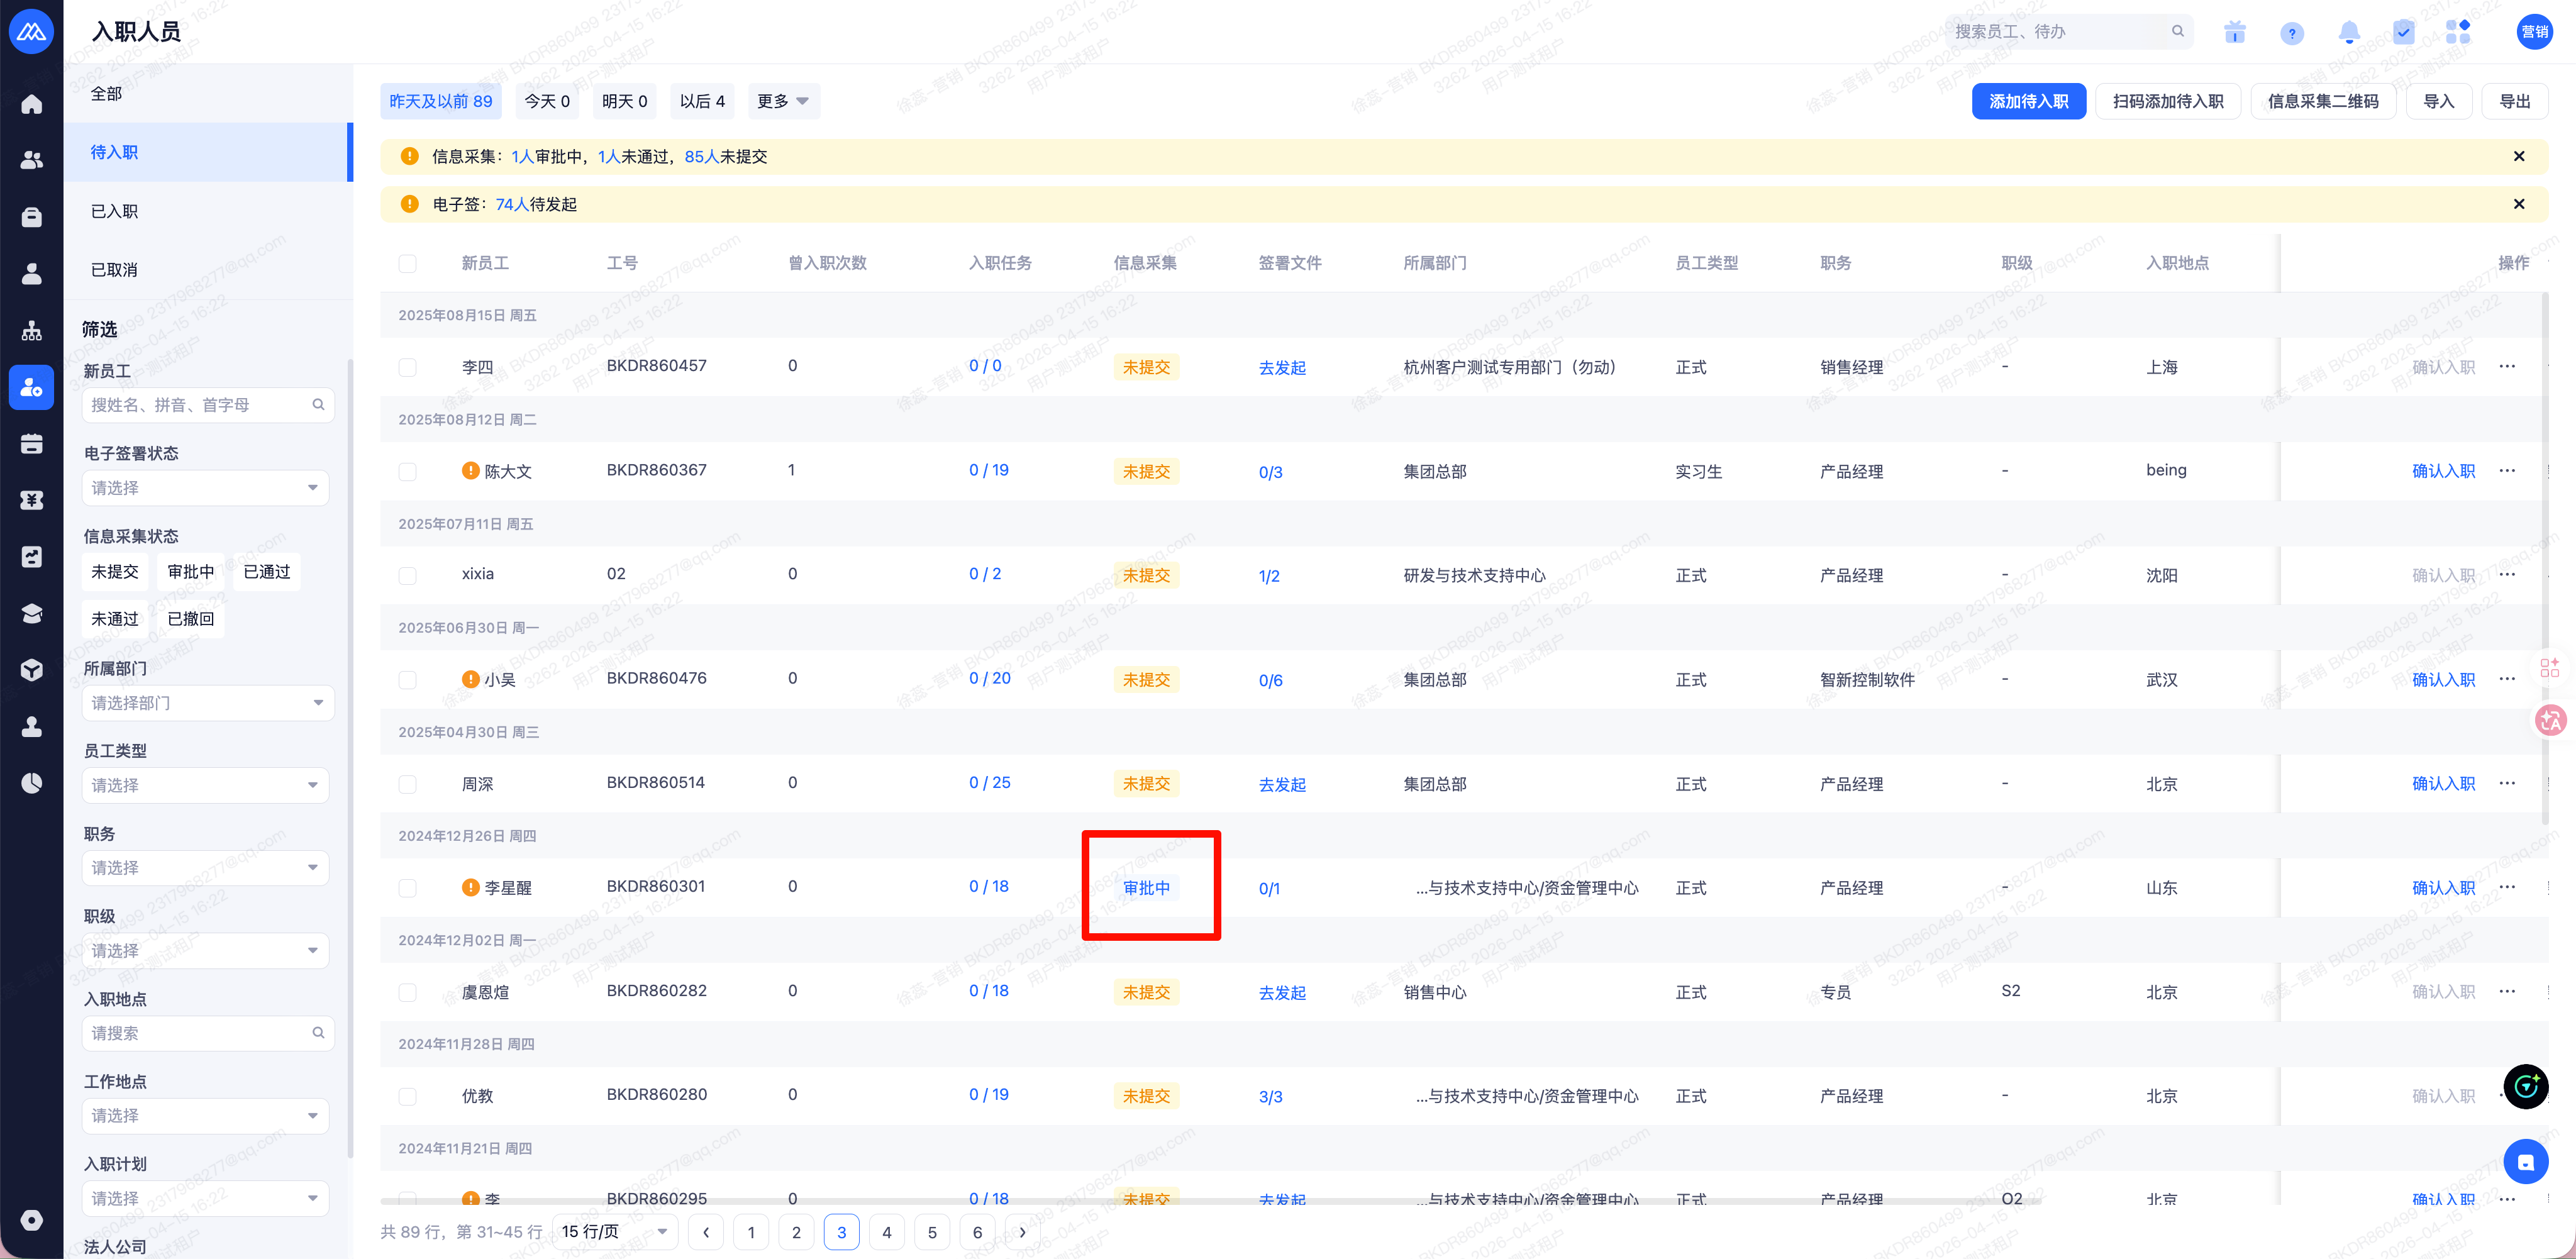2576x1259 pixels.
Task: Select the checkbox beside 周深
Action: click(407, 784)
